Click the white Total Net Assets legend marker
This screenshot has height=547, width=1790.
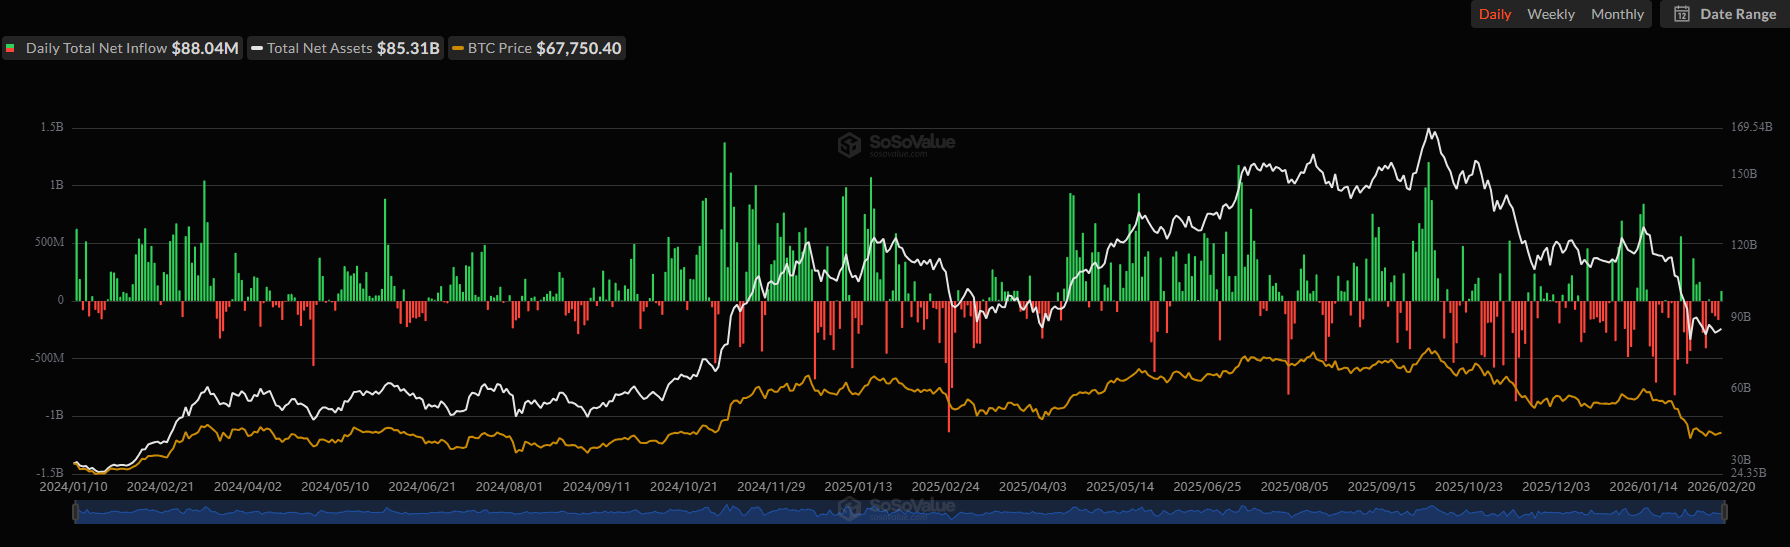(x=257, y=48)
